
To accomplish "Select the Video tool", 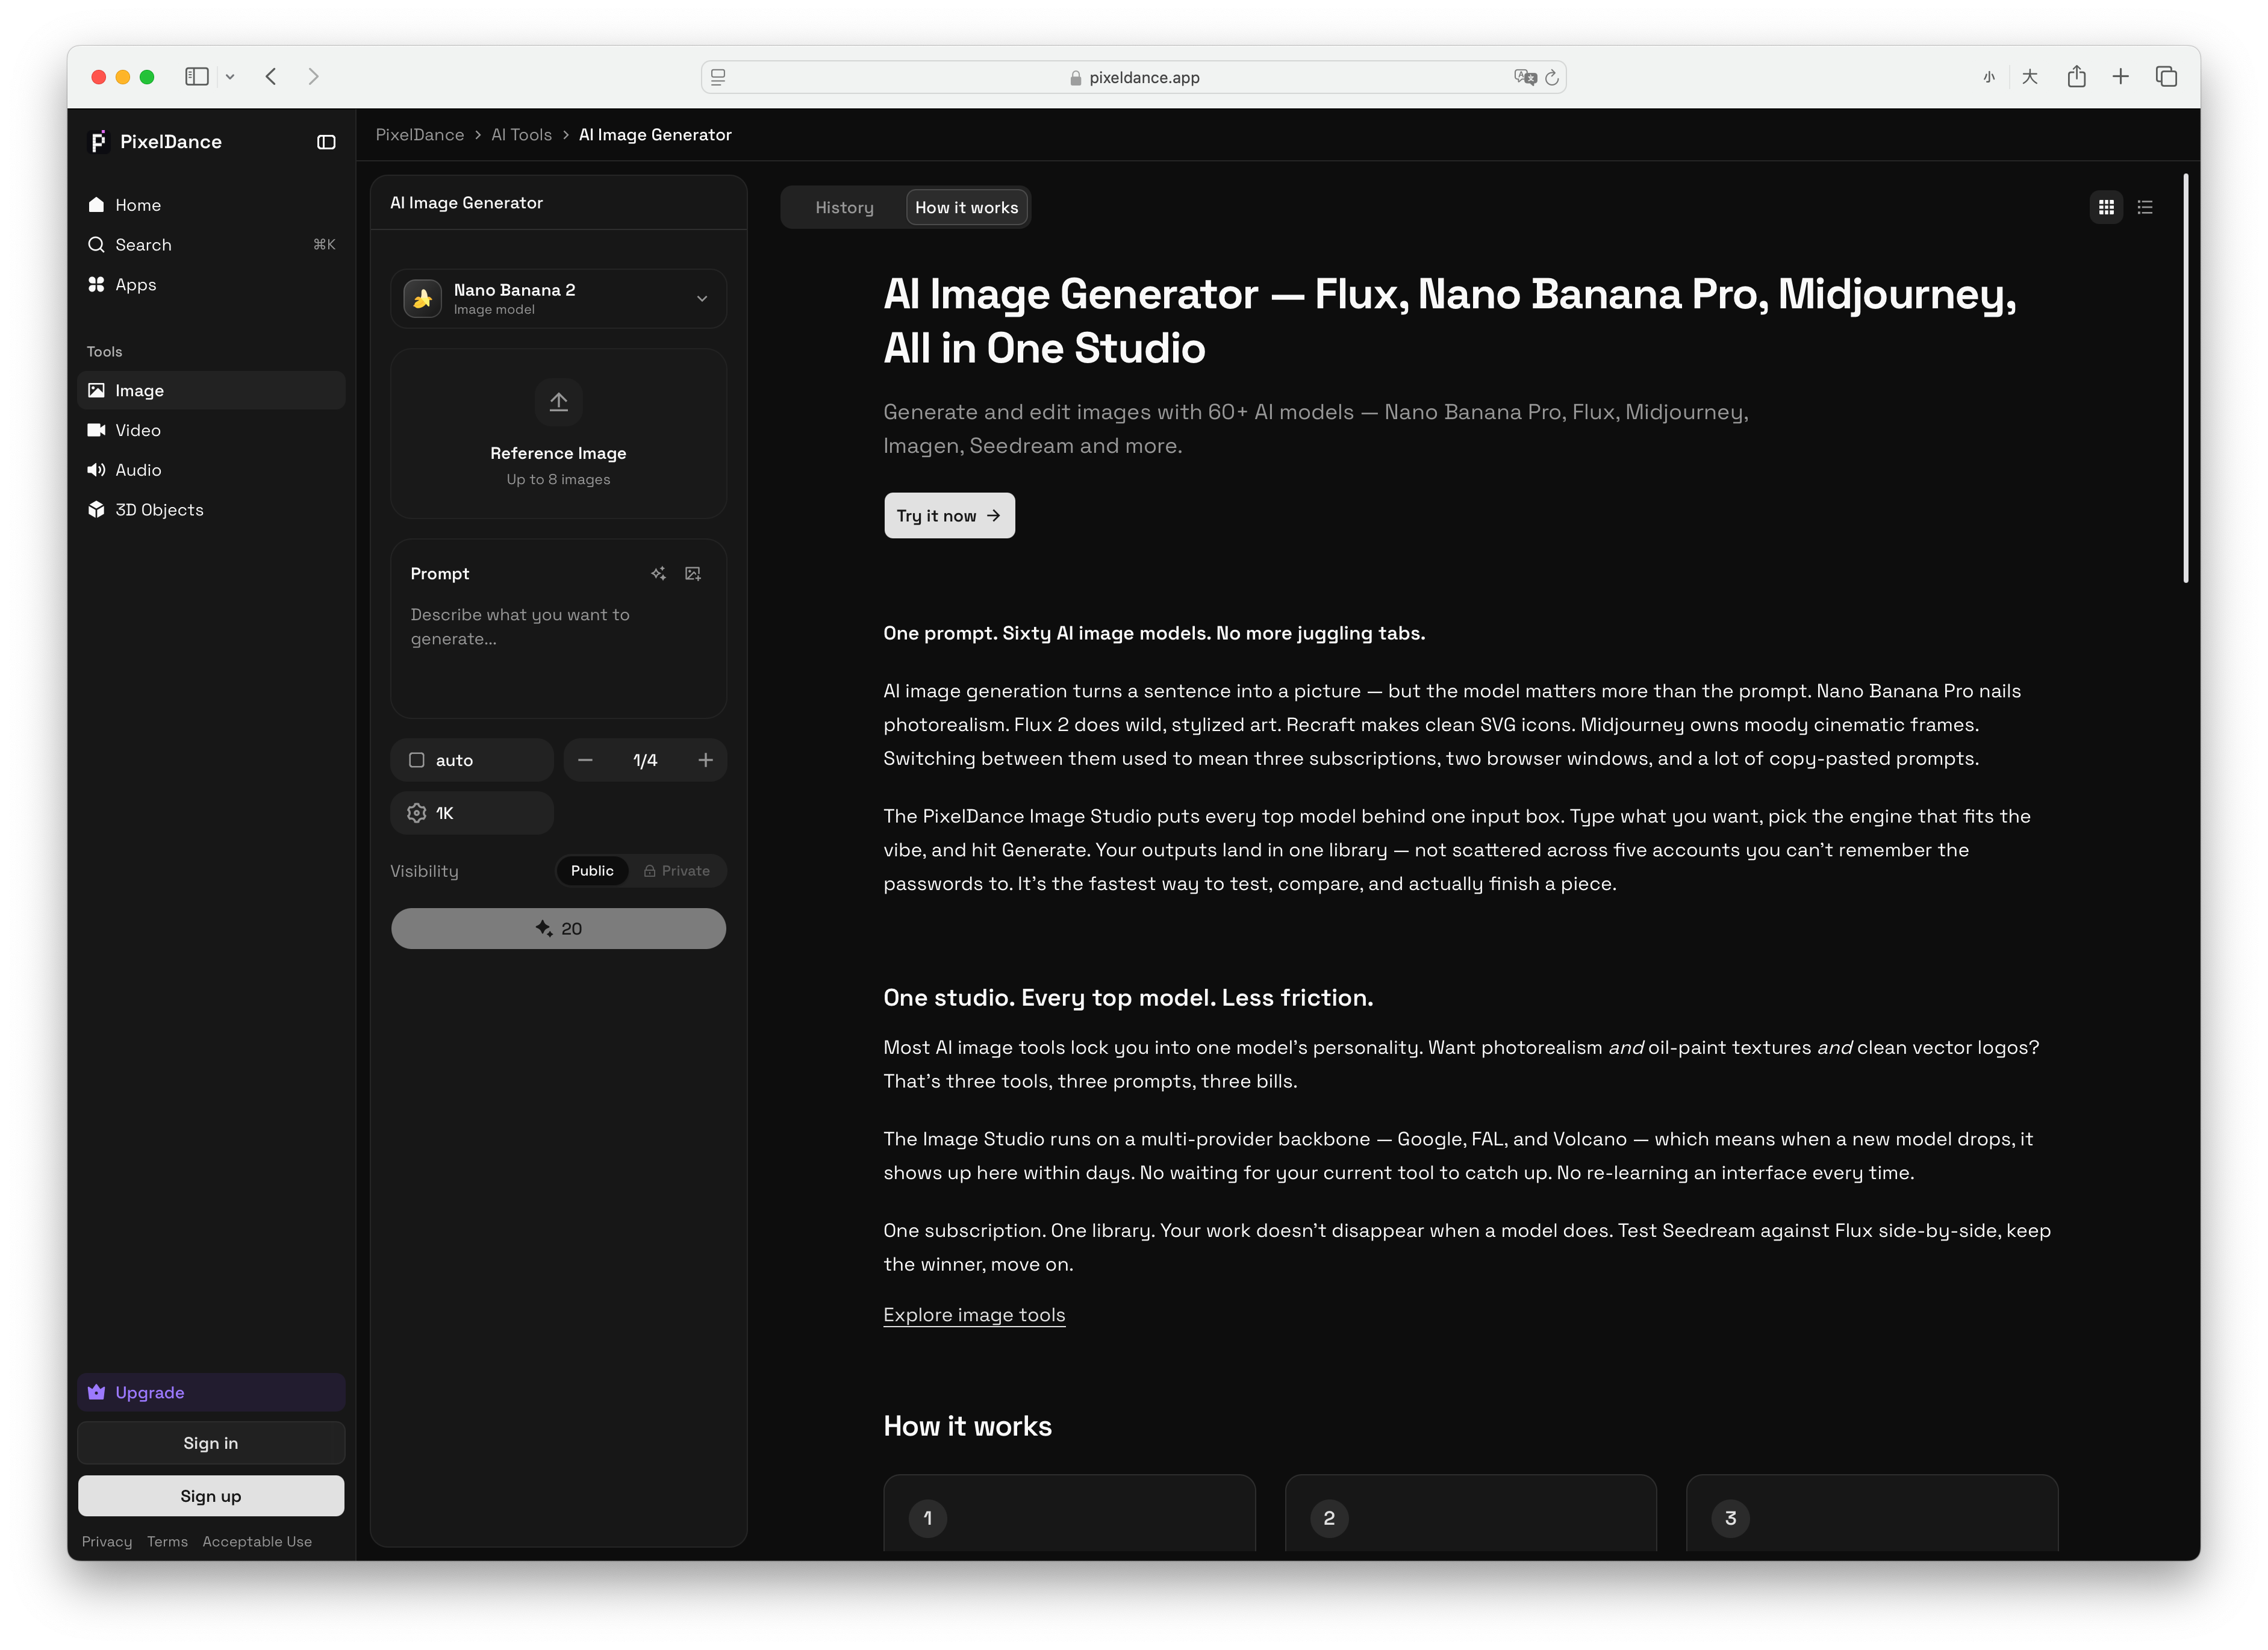I will point(211,430).
